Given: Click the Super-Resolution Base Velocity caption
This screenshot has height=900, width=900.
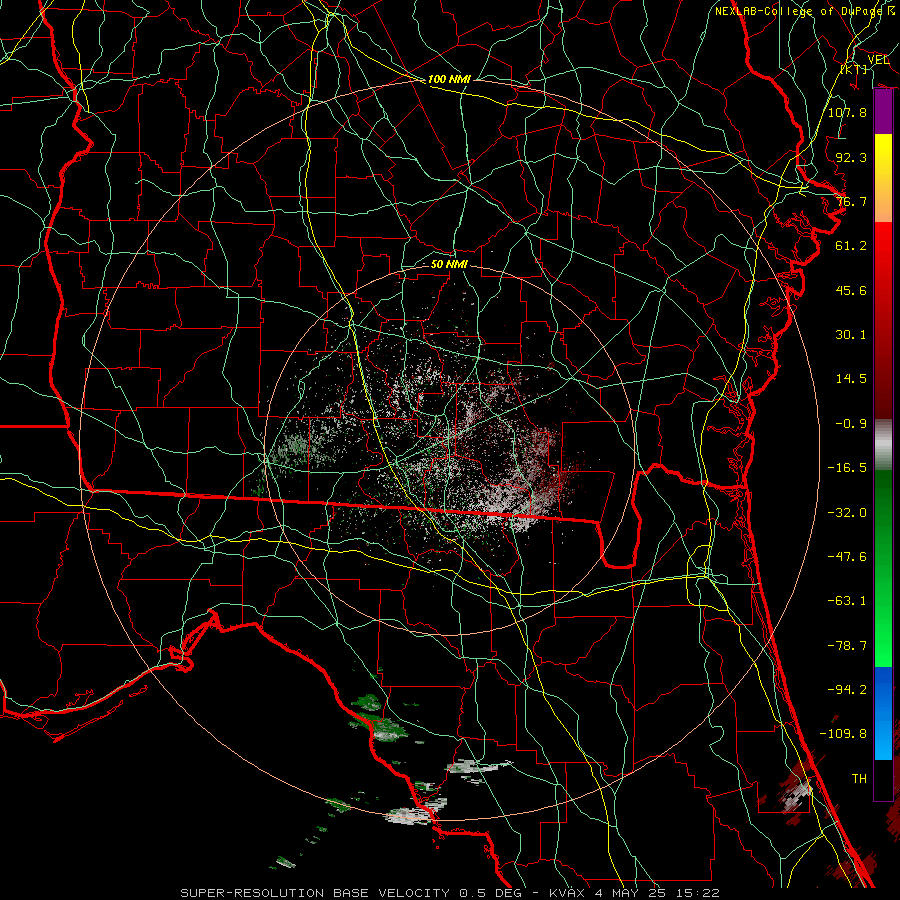Looking at the screenshot, I should (x=449, y=893).
